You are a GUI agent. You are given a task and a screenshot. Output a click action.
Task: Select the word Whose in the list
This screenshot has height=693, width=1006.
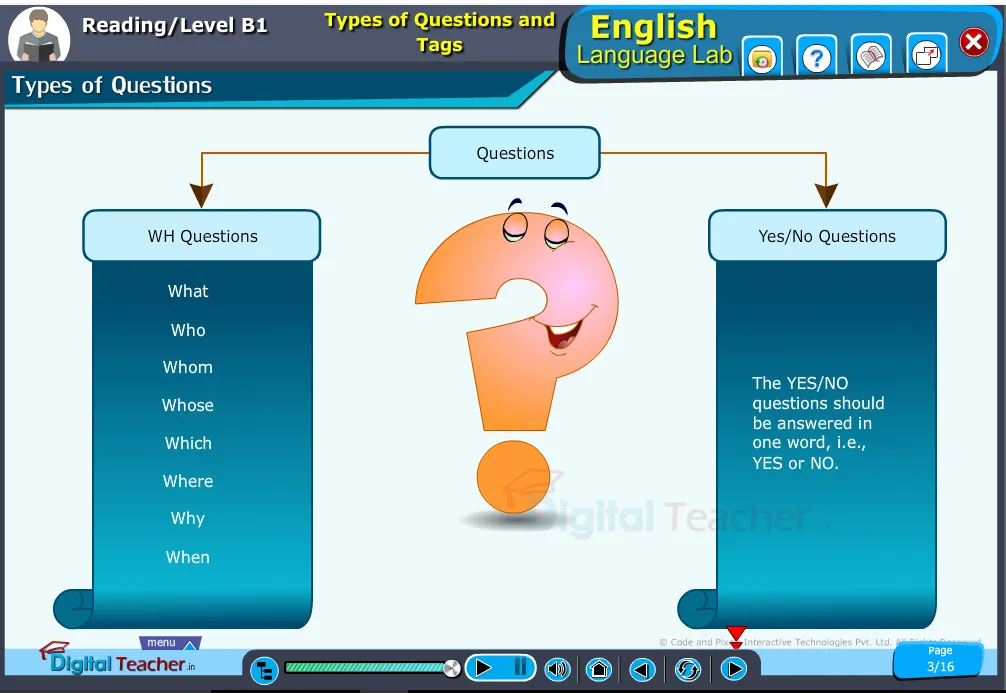click(x=187, y=405)
